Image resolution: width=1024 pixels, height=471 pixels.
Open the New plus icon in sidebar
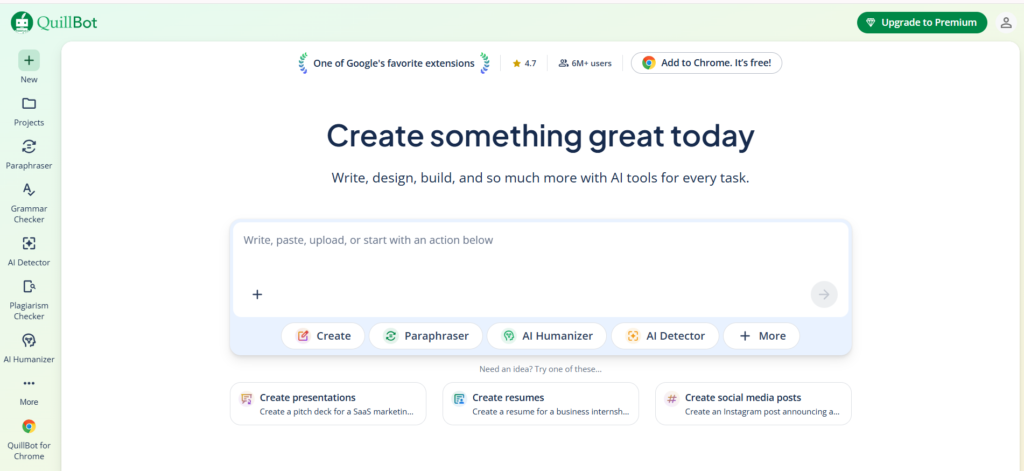pyautogui.click(x=29, y=60)
